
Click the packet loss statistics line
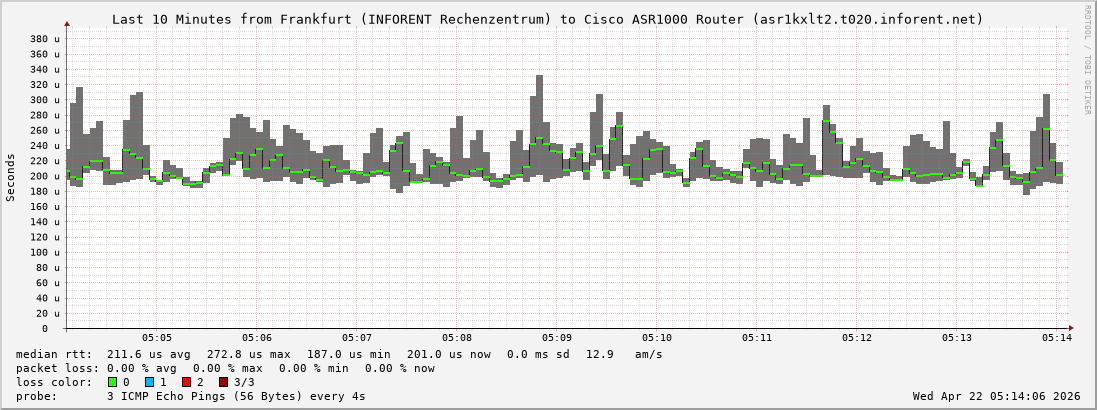225,368
